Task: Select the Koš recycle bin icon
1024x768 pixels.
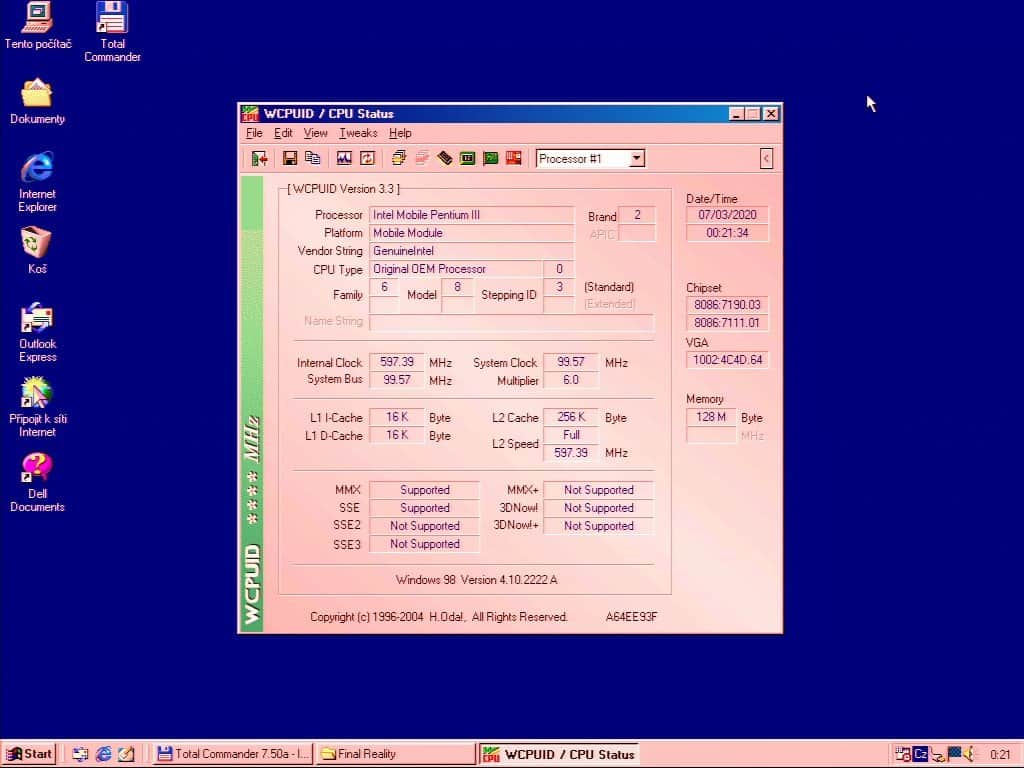Action: (x=37, y=250)
